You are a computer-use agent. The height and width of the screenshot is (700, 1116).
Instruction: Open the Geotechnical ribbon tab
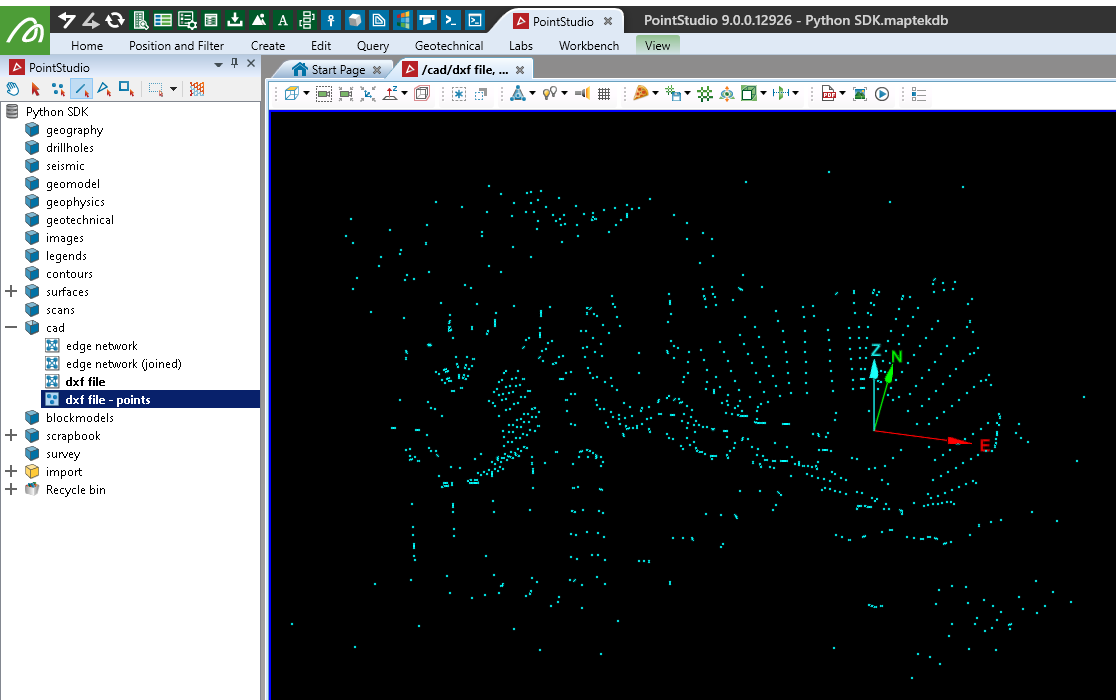click(x=449, y=46)
